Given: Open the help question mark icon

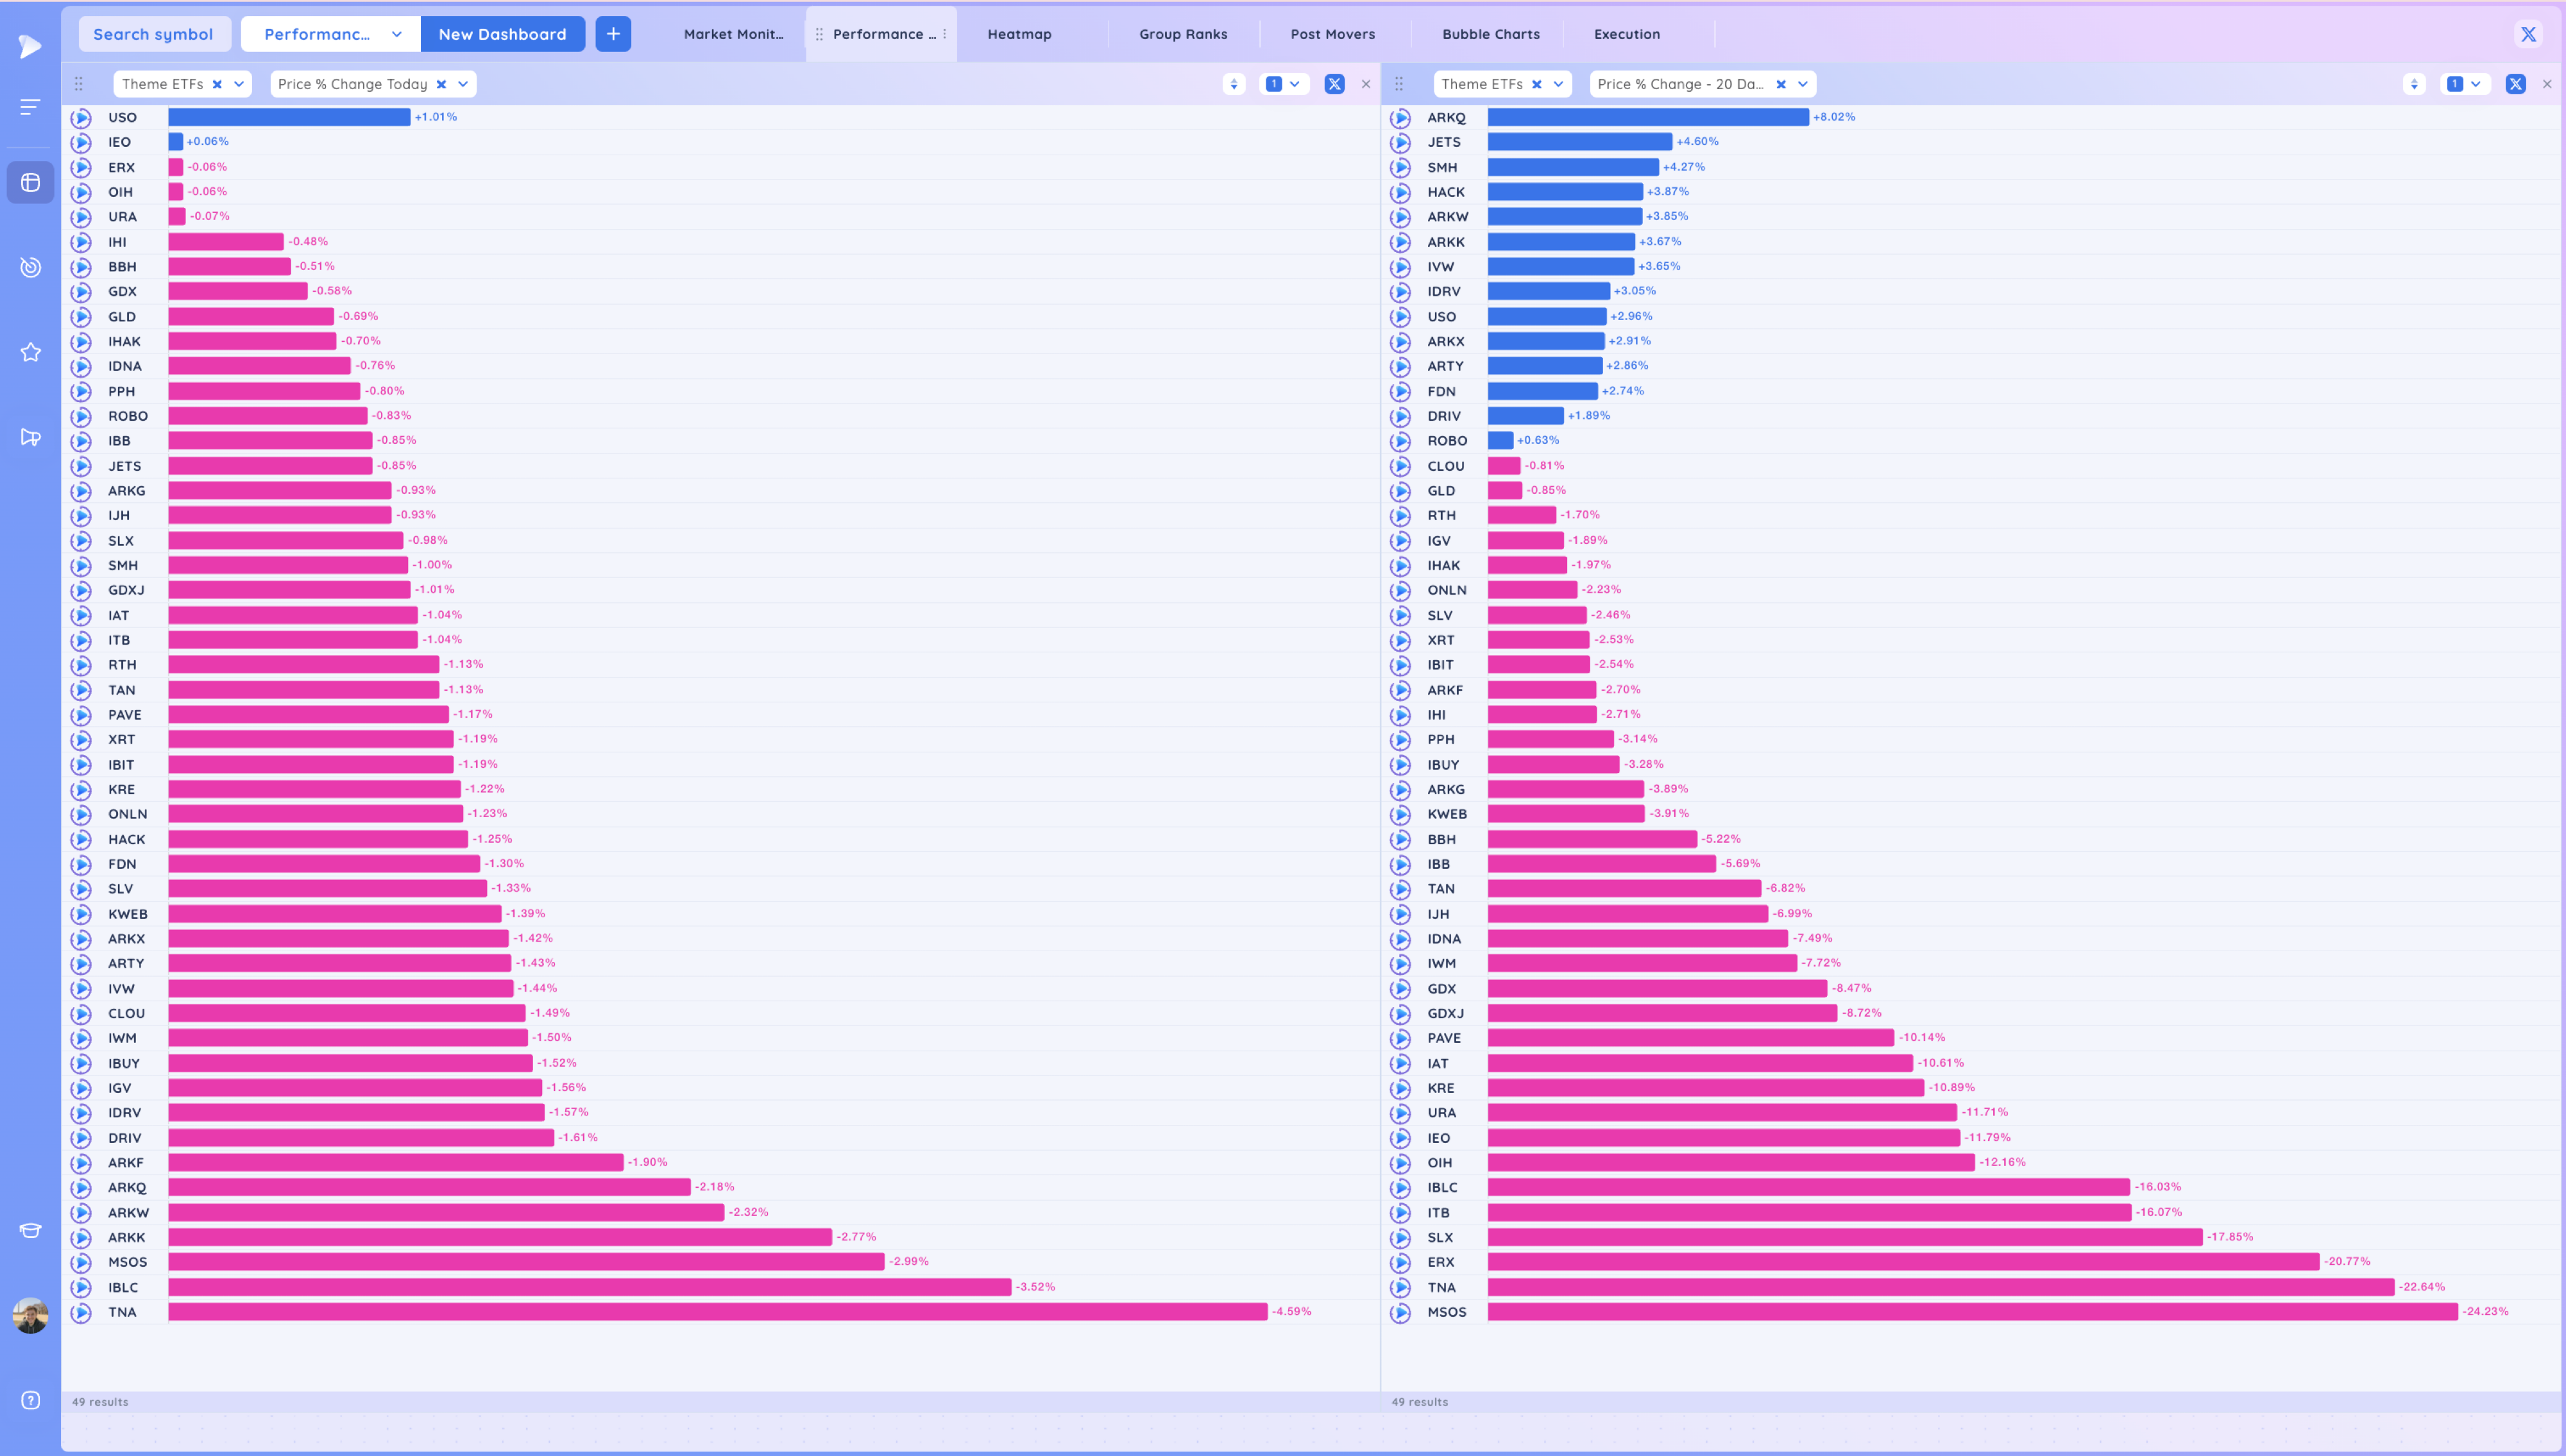Looking at the screenshot, I should [30, 1400].
